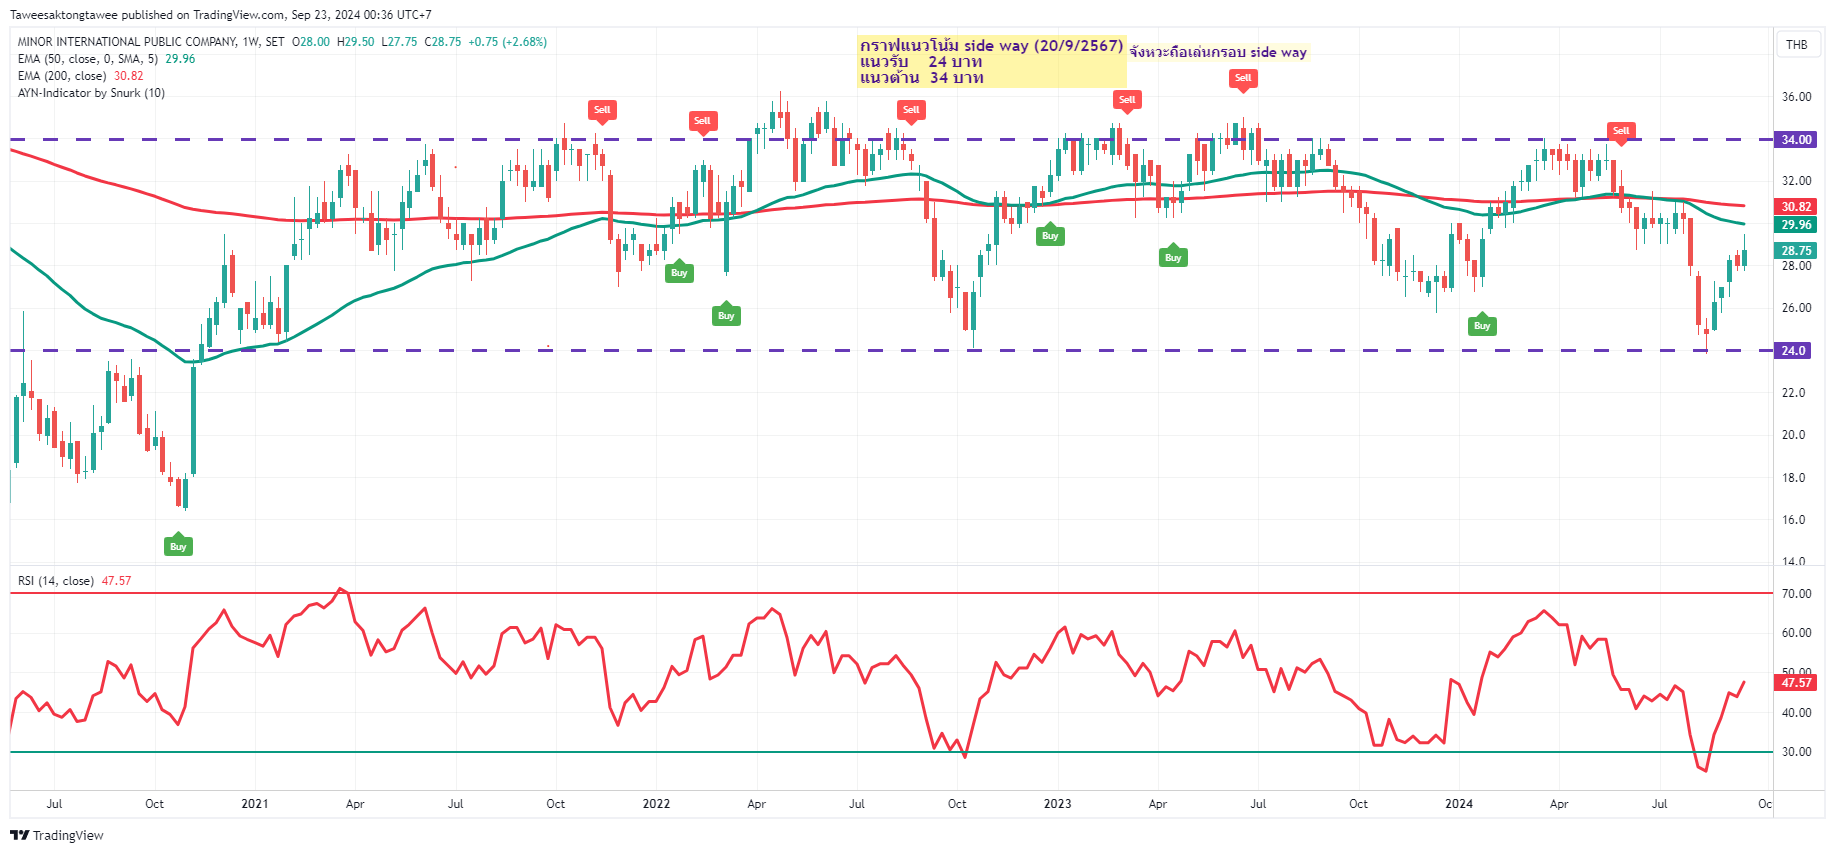Select the EMA (50, close, 0, SMA, 5) legend
Screen dimensions: 1835x853
[88, 59]
